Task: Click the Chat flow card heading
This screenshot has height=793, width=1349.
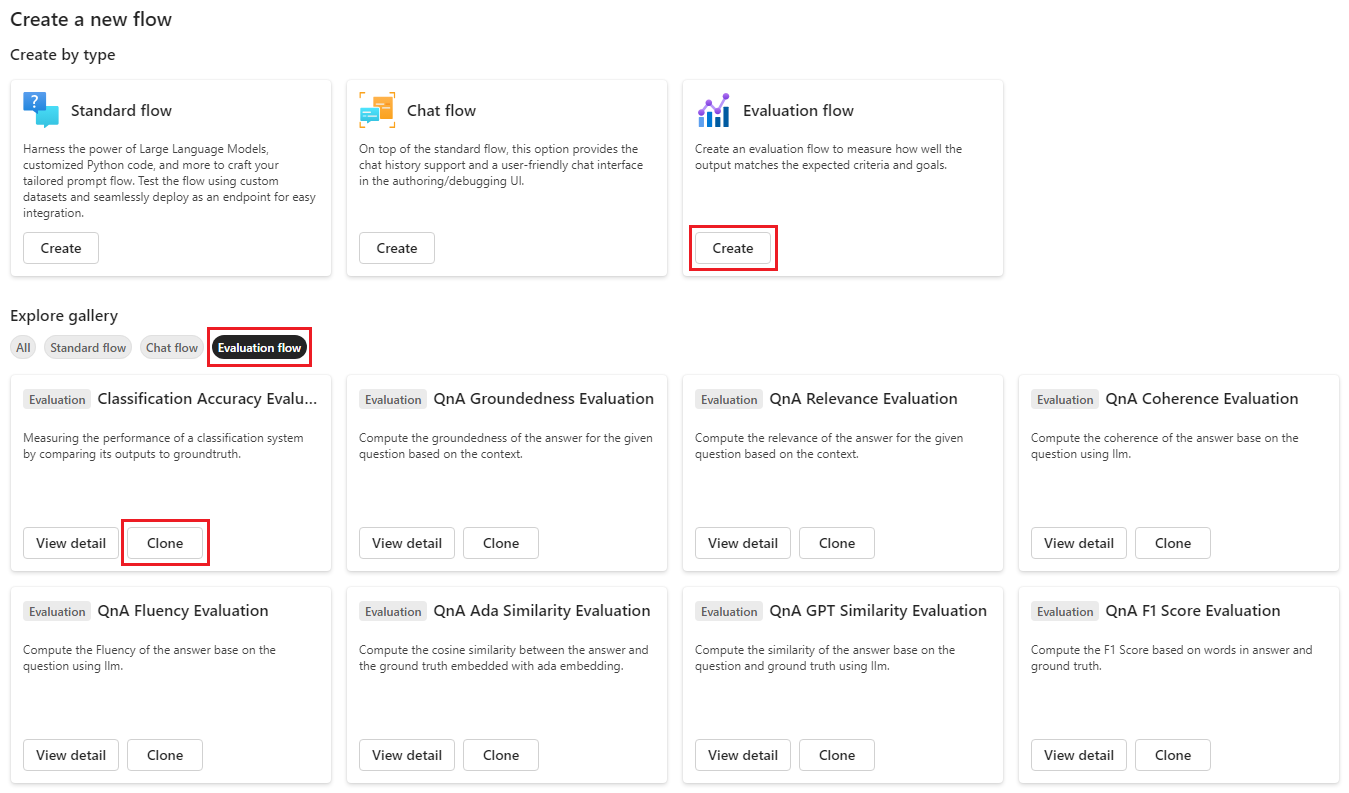Action: click(442, 111)
